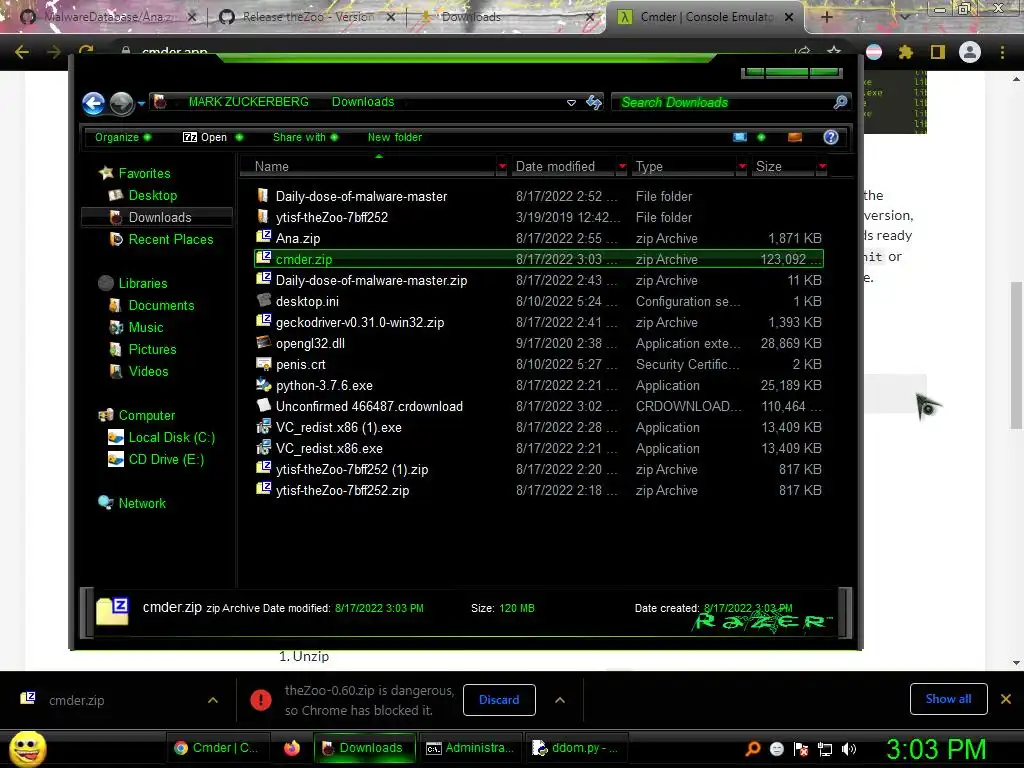This screenshot has width=1024, height=768.
Task: Open the volume speaker tray icon
Action: [x=849, y=749]
